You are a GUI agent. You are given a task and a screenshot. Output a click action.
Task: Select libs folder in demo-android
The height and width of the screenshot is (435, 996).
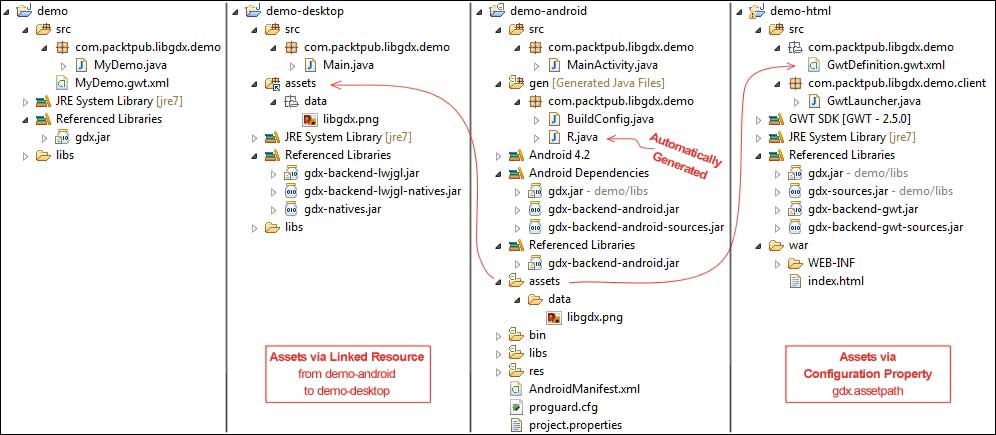pos(537,353)
